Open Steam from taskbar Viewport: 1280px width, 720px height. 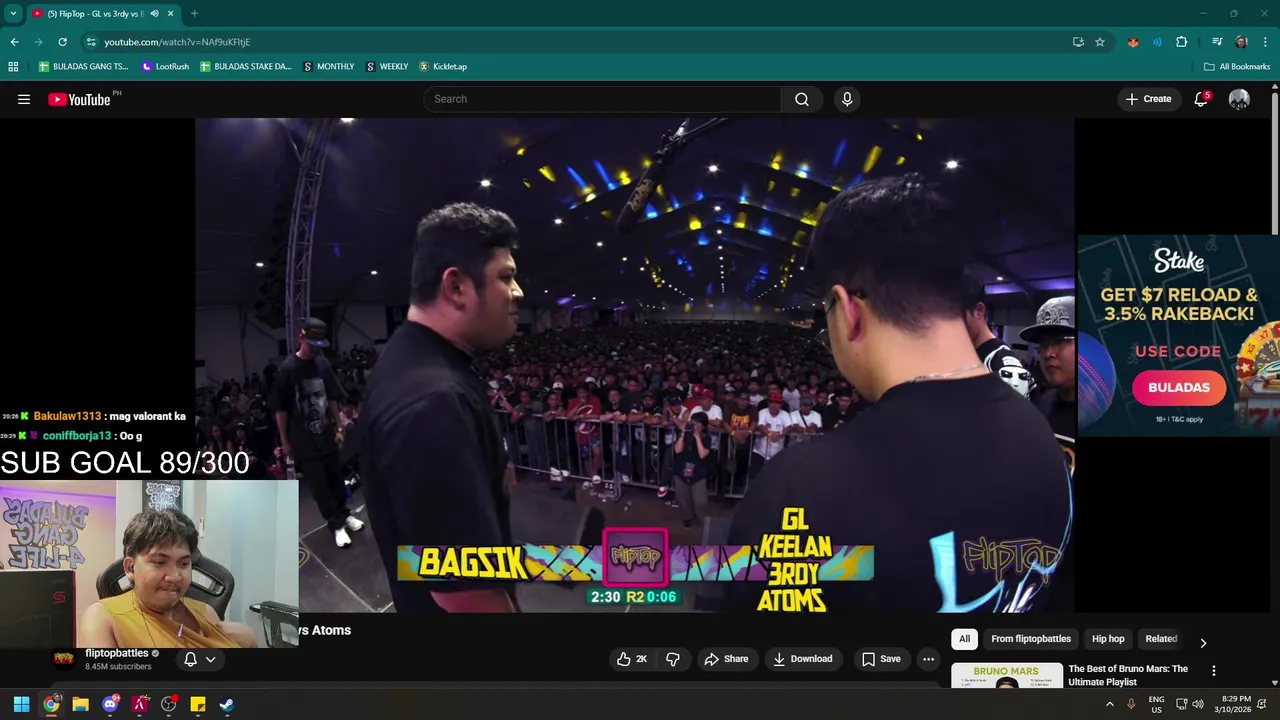pos(227,704)
